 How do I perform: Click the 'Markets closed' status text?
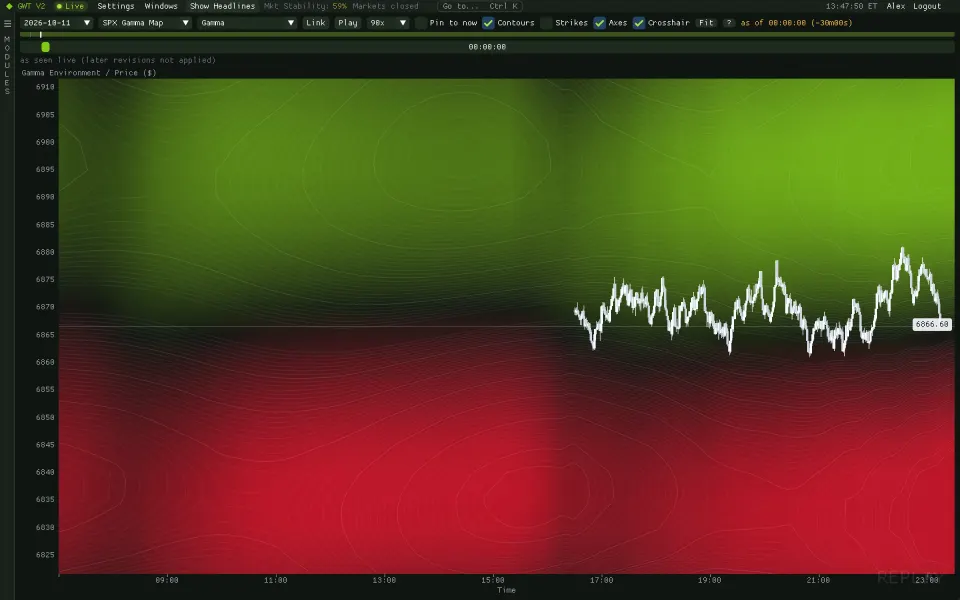tap(386, 6)
